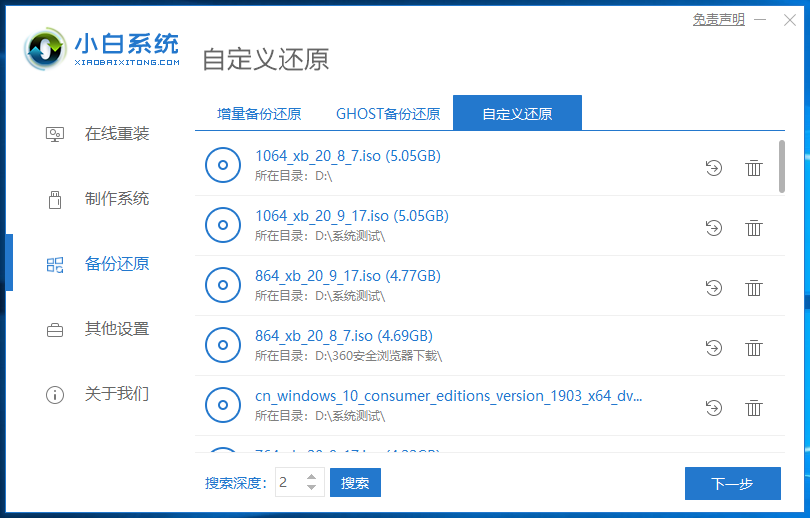Click the disc icon of 1064_xb_20_9_17.iso

[223, 225]
